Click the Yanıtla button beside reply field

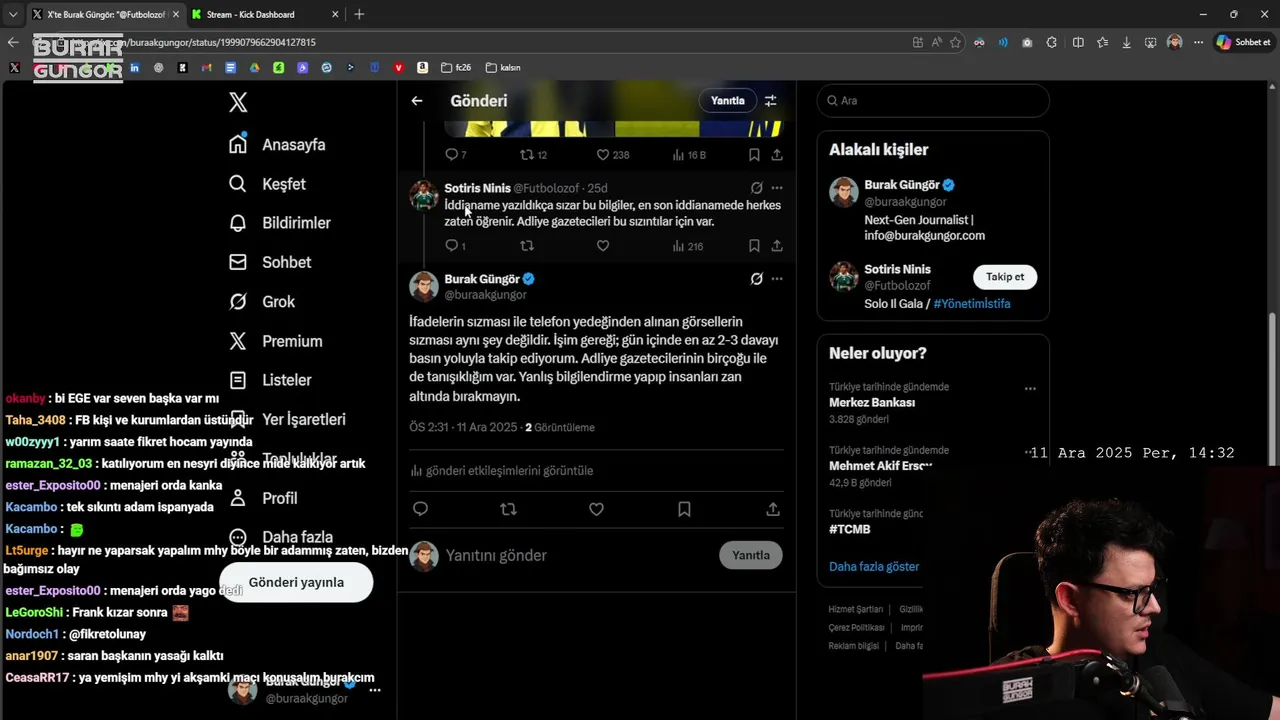click(751, 555)
